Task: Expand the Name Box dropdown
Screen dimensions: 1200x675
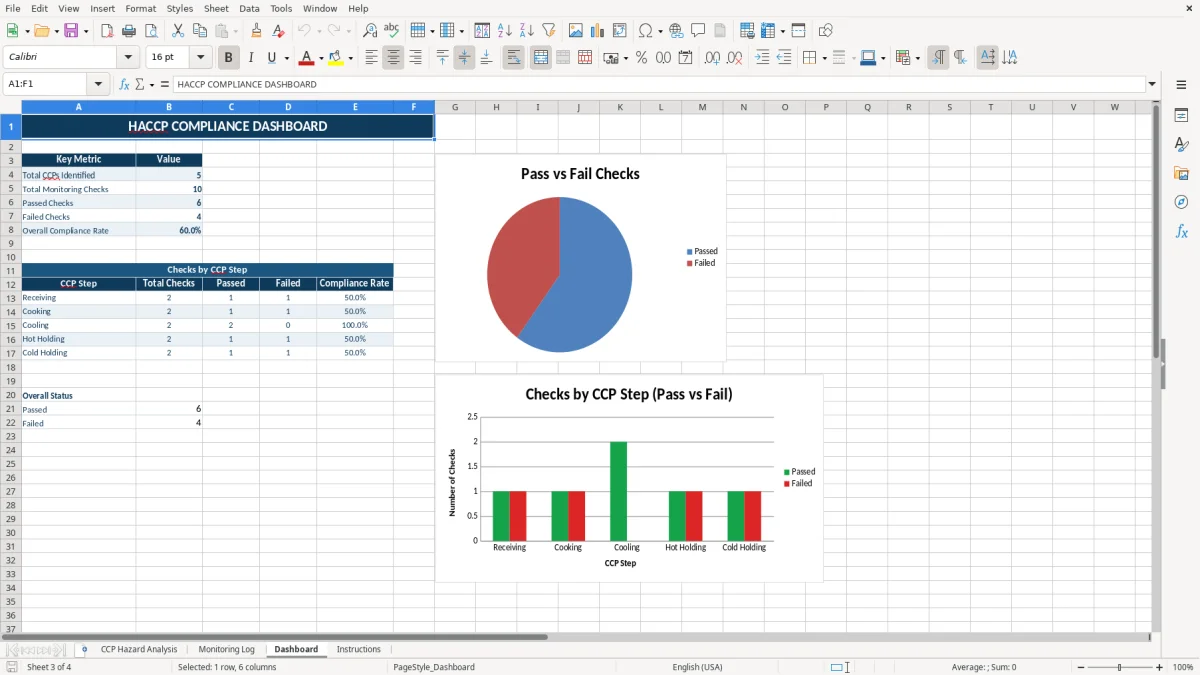Action: [99, 84]
